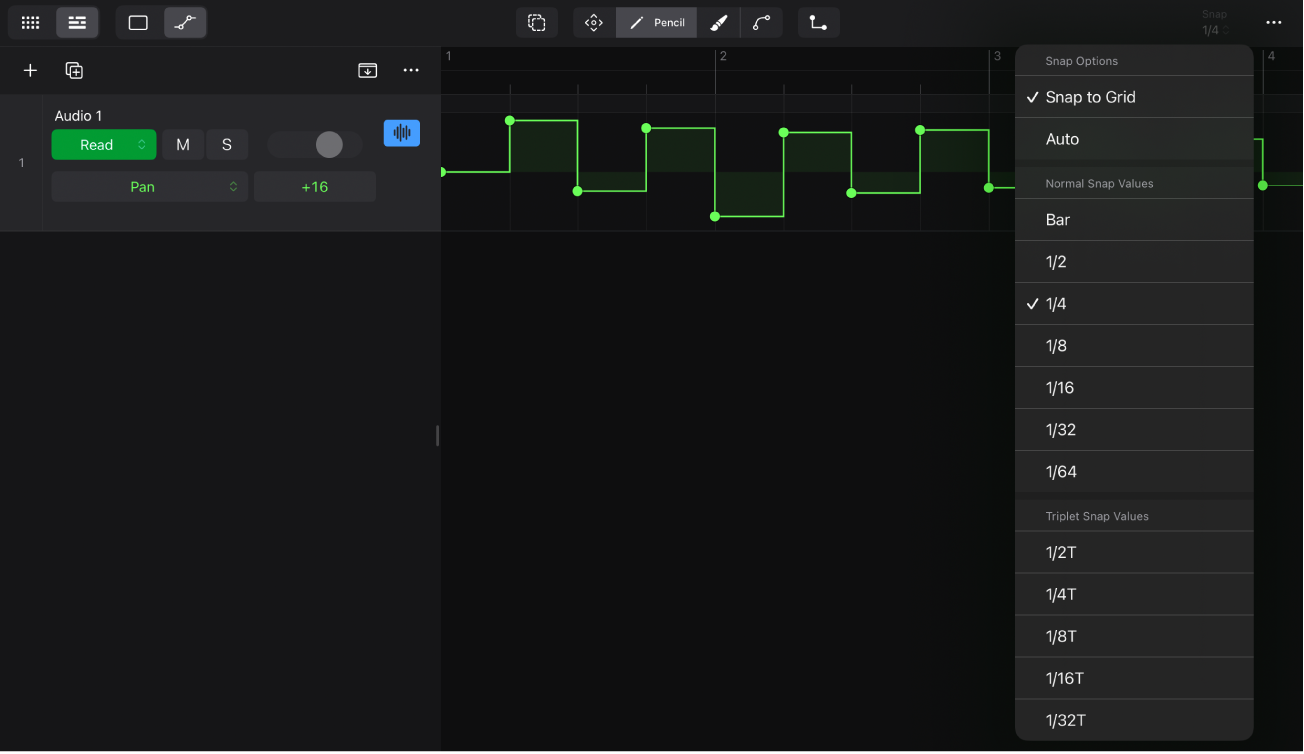Enable Snap to Grid in Snap Options
This screenshot has width=1304, height=754.
(x=1090, y=97)
